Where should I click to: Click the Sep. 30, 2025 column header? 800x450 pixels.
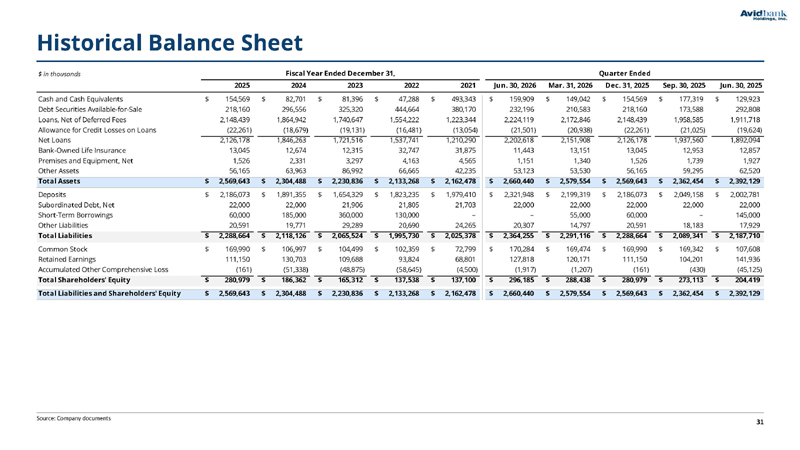(x=684, y=86)
